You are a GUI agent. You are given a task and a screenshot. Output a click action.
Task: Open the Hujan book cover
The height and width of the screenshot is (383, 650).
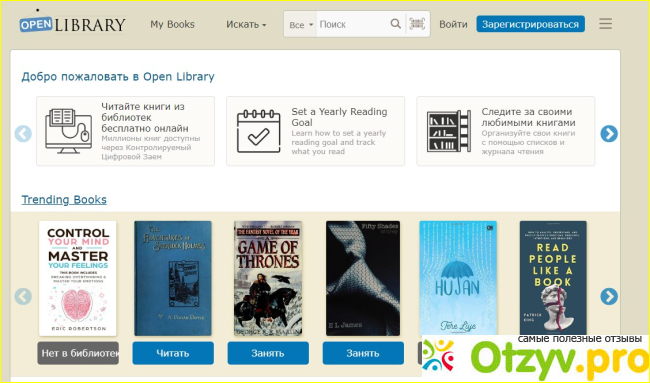pos(458,278)
